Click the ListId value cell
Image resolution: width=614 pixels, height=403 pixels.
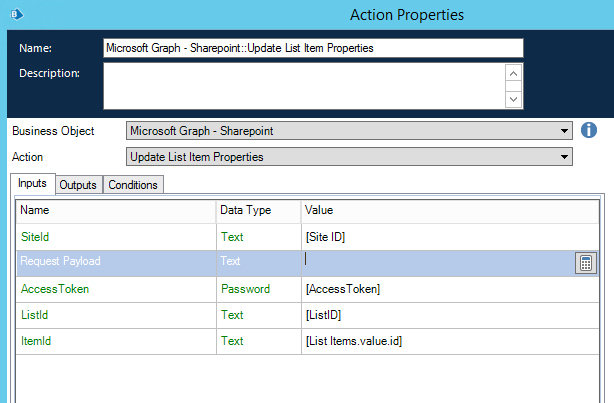[x=440, y=315]
